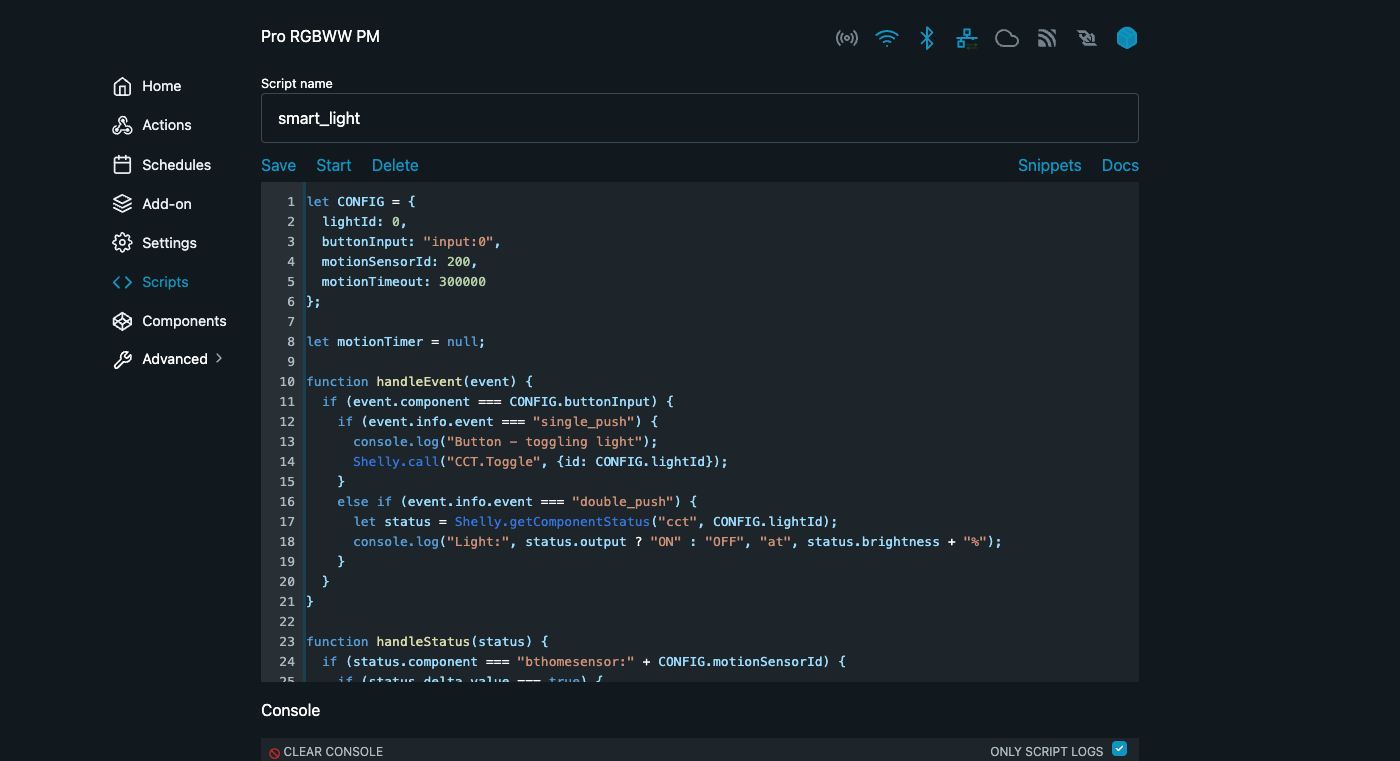
Task: Click the access point broadcast icon
Action: coord(847,38)
